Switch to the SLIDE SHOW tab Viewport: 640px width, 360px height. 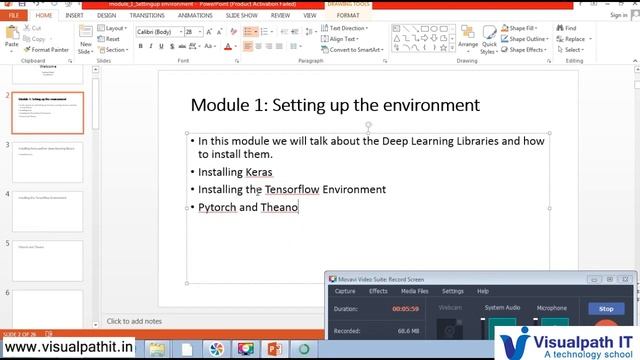pos(242,15)
